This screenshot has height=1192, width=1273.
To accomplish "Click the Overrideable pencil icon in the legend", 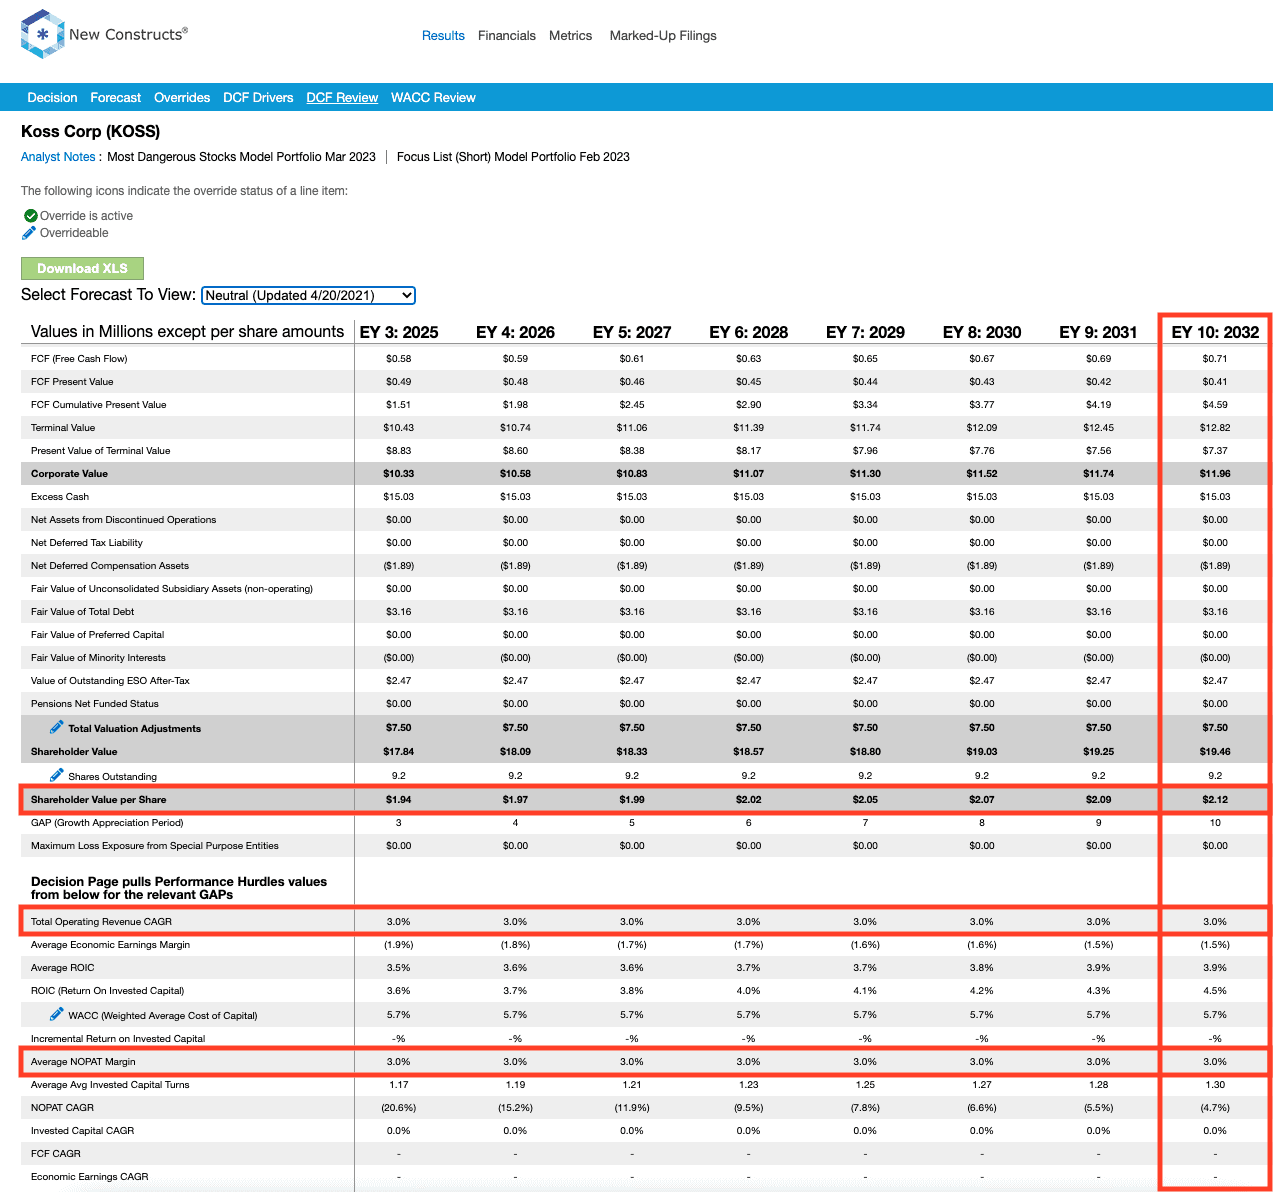I will coord(29,233).
